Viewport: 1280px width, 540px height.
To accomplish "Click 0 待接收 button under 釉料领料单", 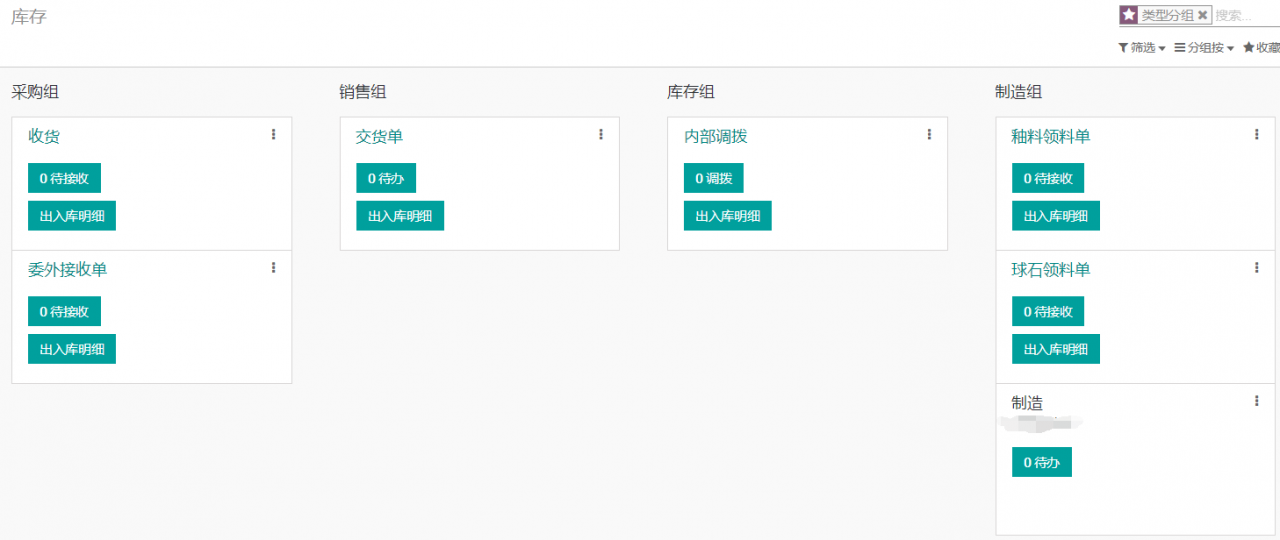I will click(x=1048, y=178).
